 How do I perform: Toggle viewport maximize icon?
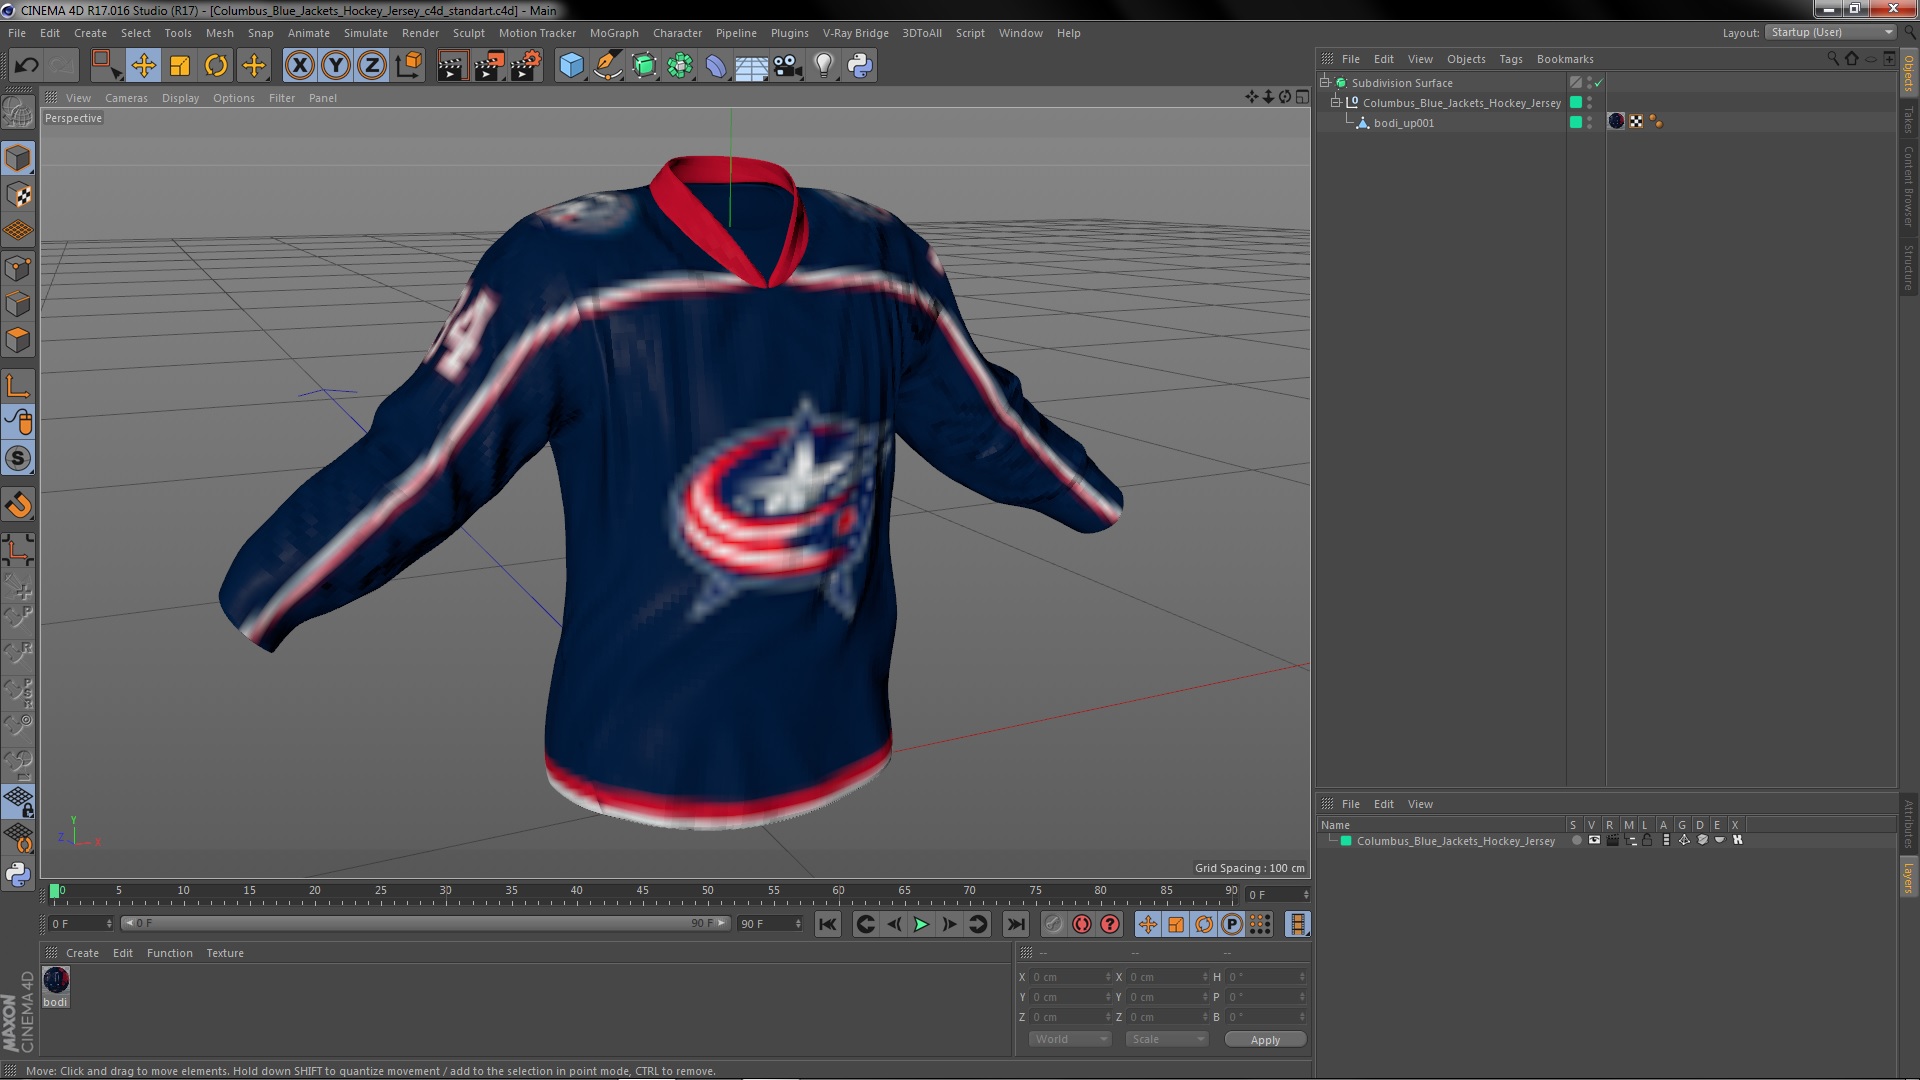[x=1302, y=97]
